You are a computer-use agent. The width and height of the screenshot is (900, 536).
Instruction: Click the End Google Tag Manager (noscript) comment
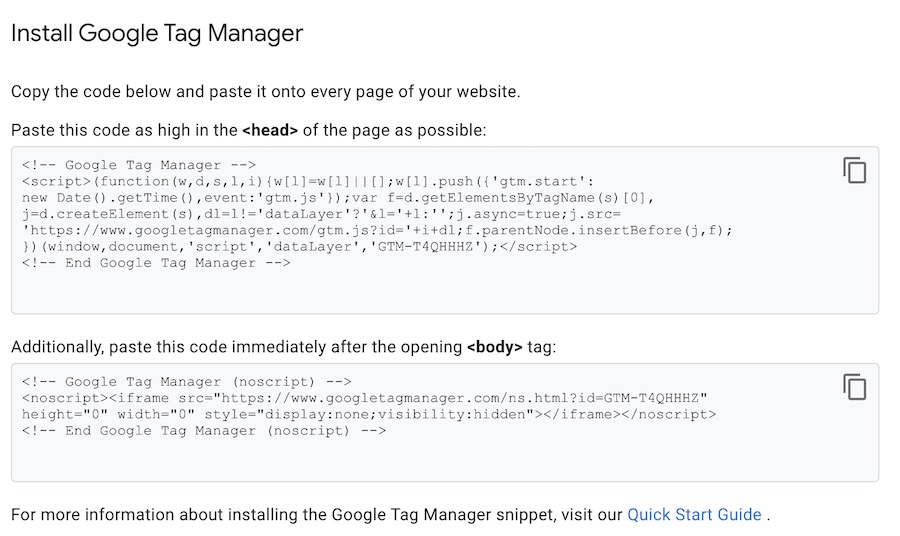203,431
